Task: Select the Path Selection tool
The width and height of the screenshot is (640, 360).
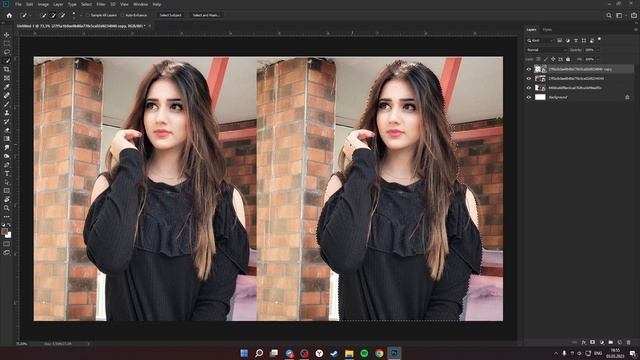Action: (7, 182)
